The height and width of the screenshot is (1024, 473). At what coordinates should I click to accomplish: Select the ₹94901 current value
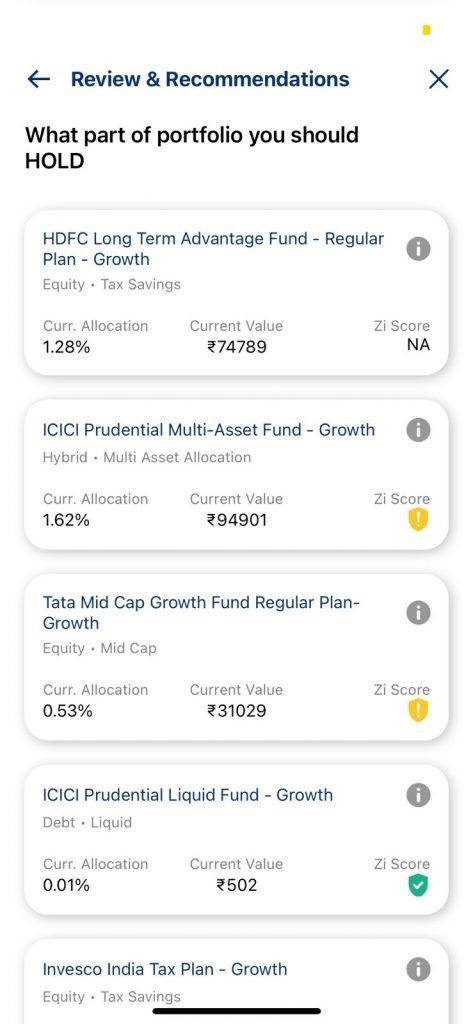[x=236, y=520]
